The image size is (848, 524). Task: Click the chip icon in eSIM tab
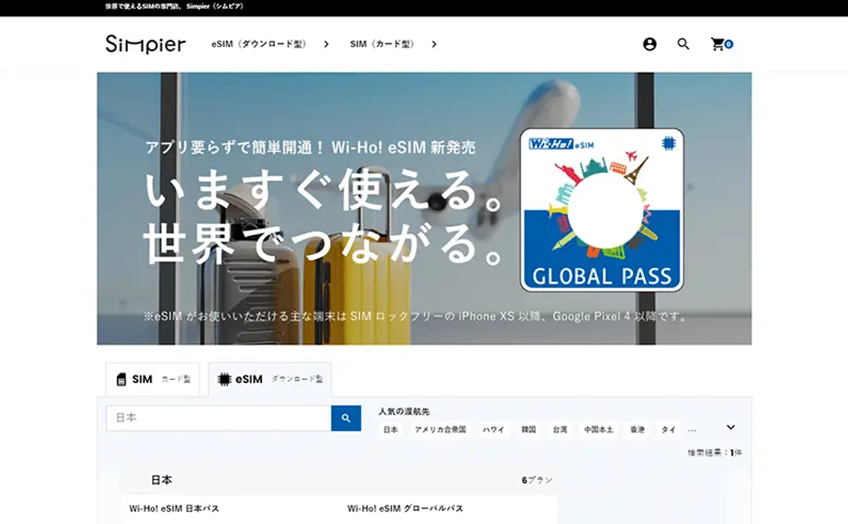[x=224, y=379]
